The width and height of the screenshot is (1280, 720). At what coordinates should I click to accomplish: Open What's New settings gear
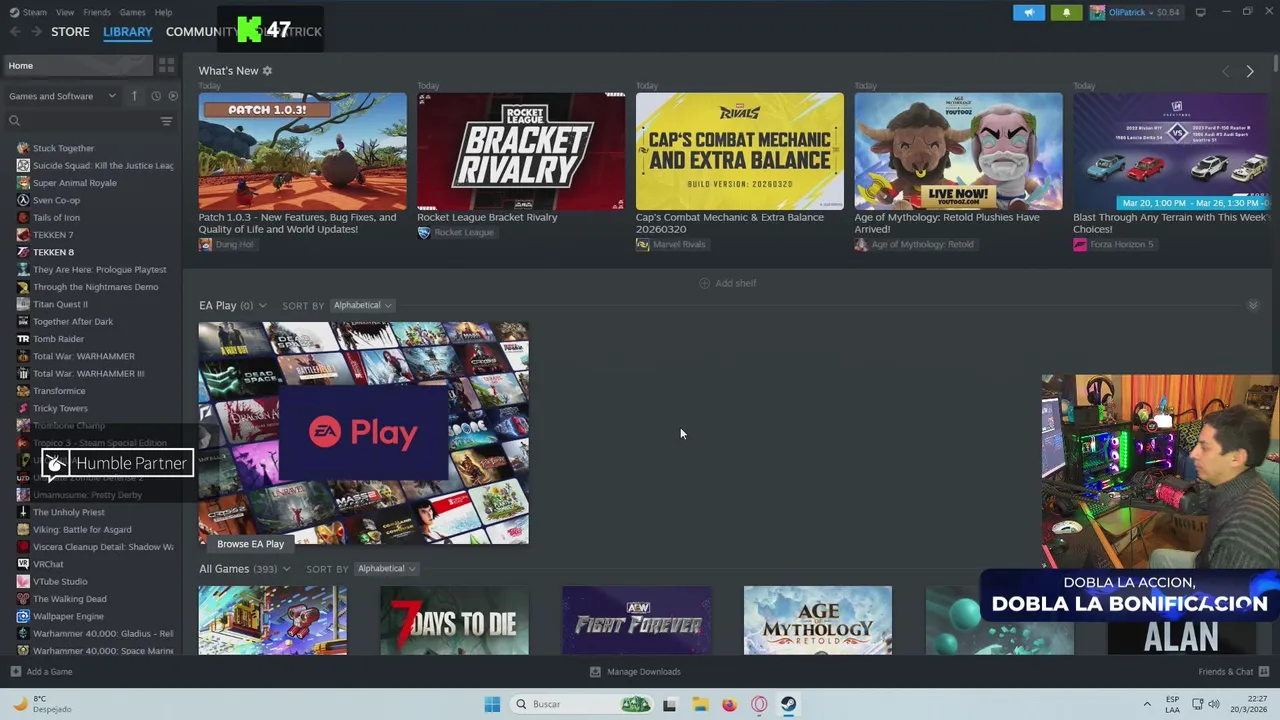[267, 71]
